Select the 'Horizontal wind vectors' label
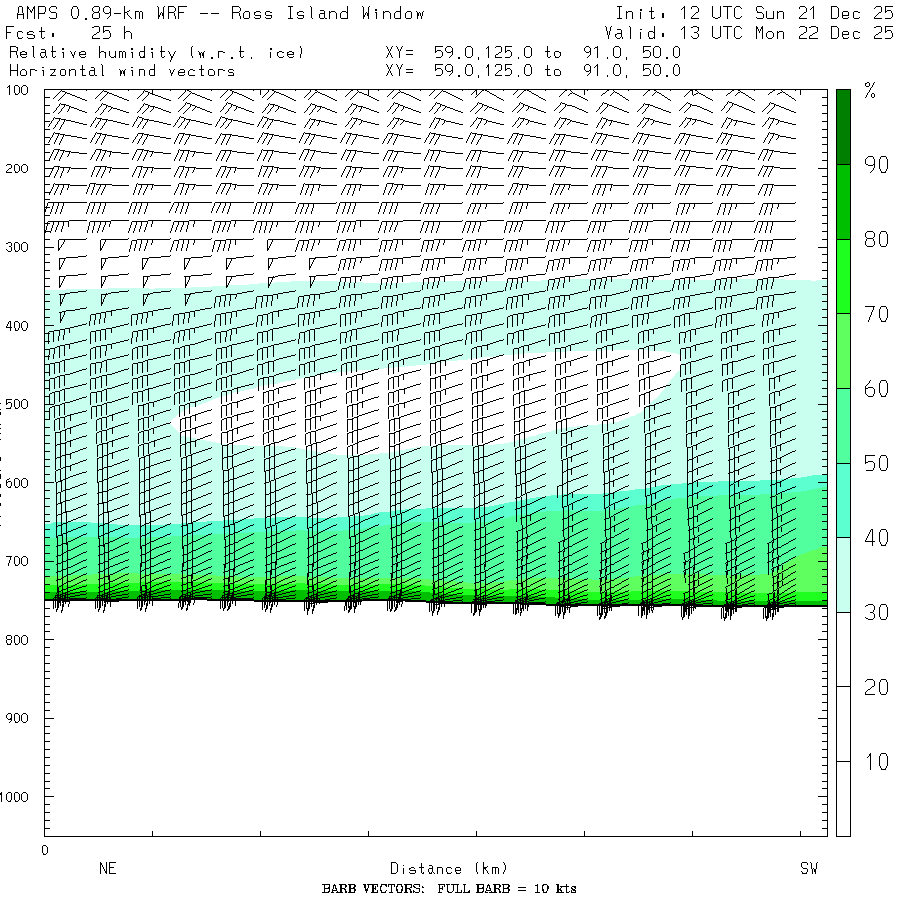The height and width of the screenshot is (900, 900). [x=122, y=71]
